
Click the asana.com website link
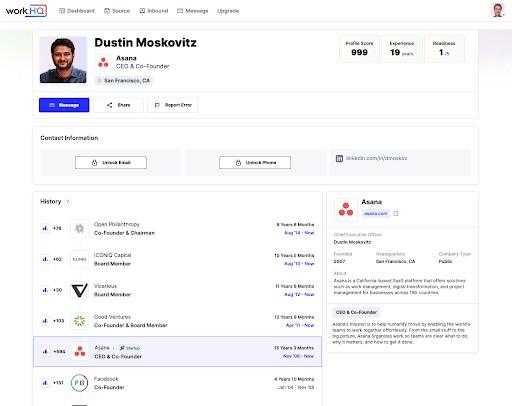tap(376, 213)
